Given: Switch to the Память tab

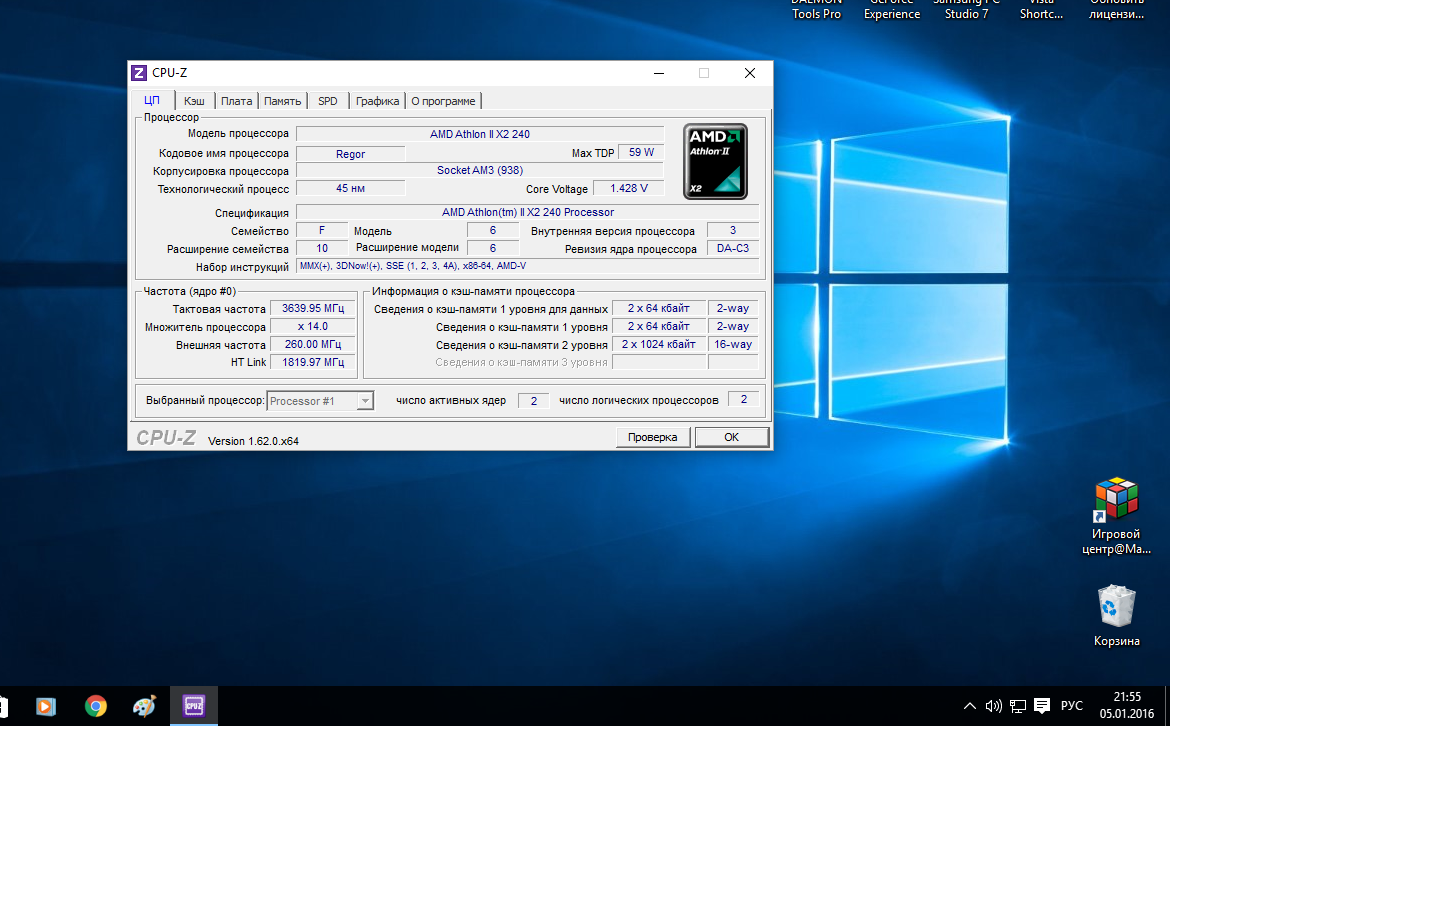Looking at the screenshot, I should coord(282,101).
